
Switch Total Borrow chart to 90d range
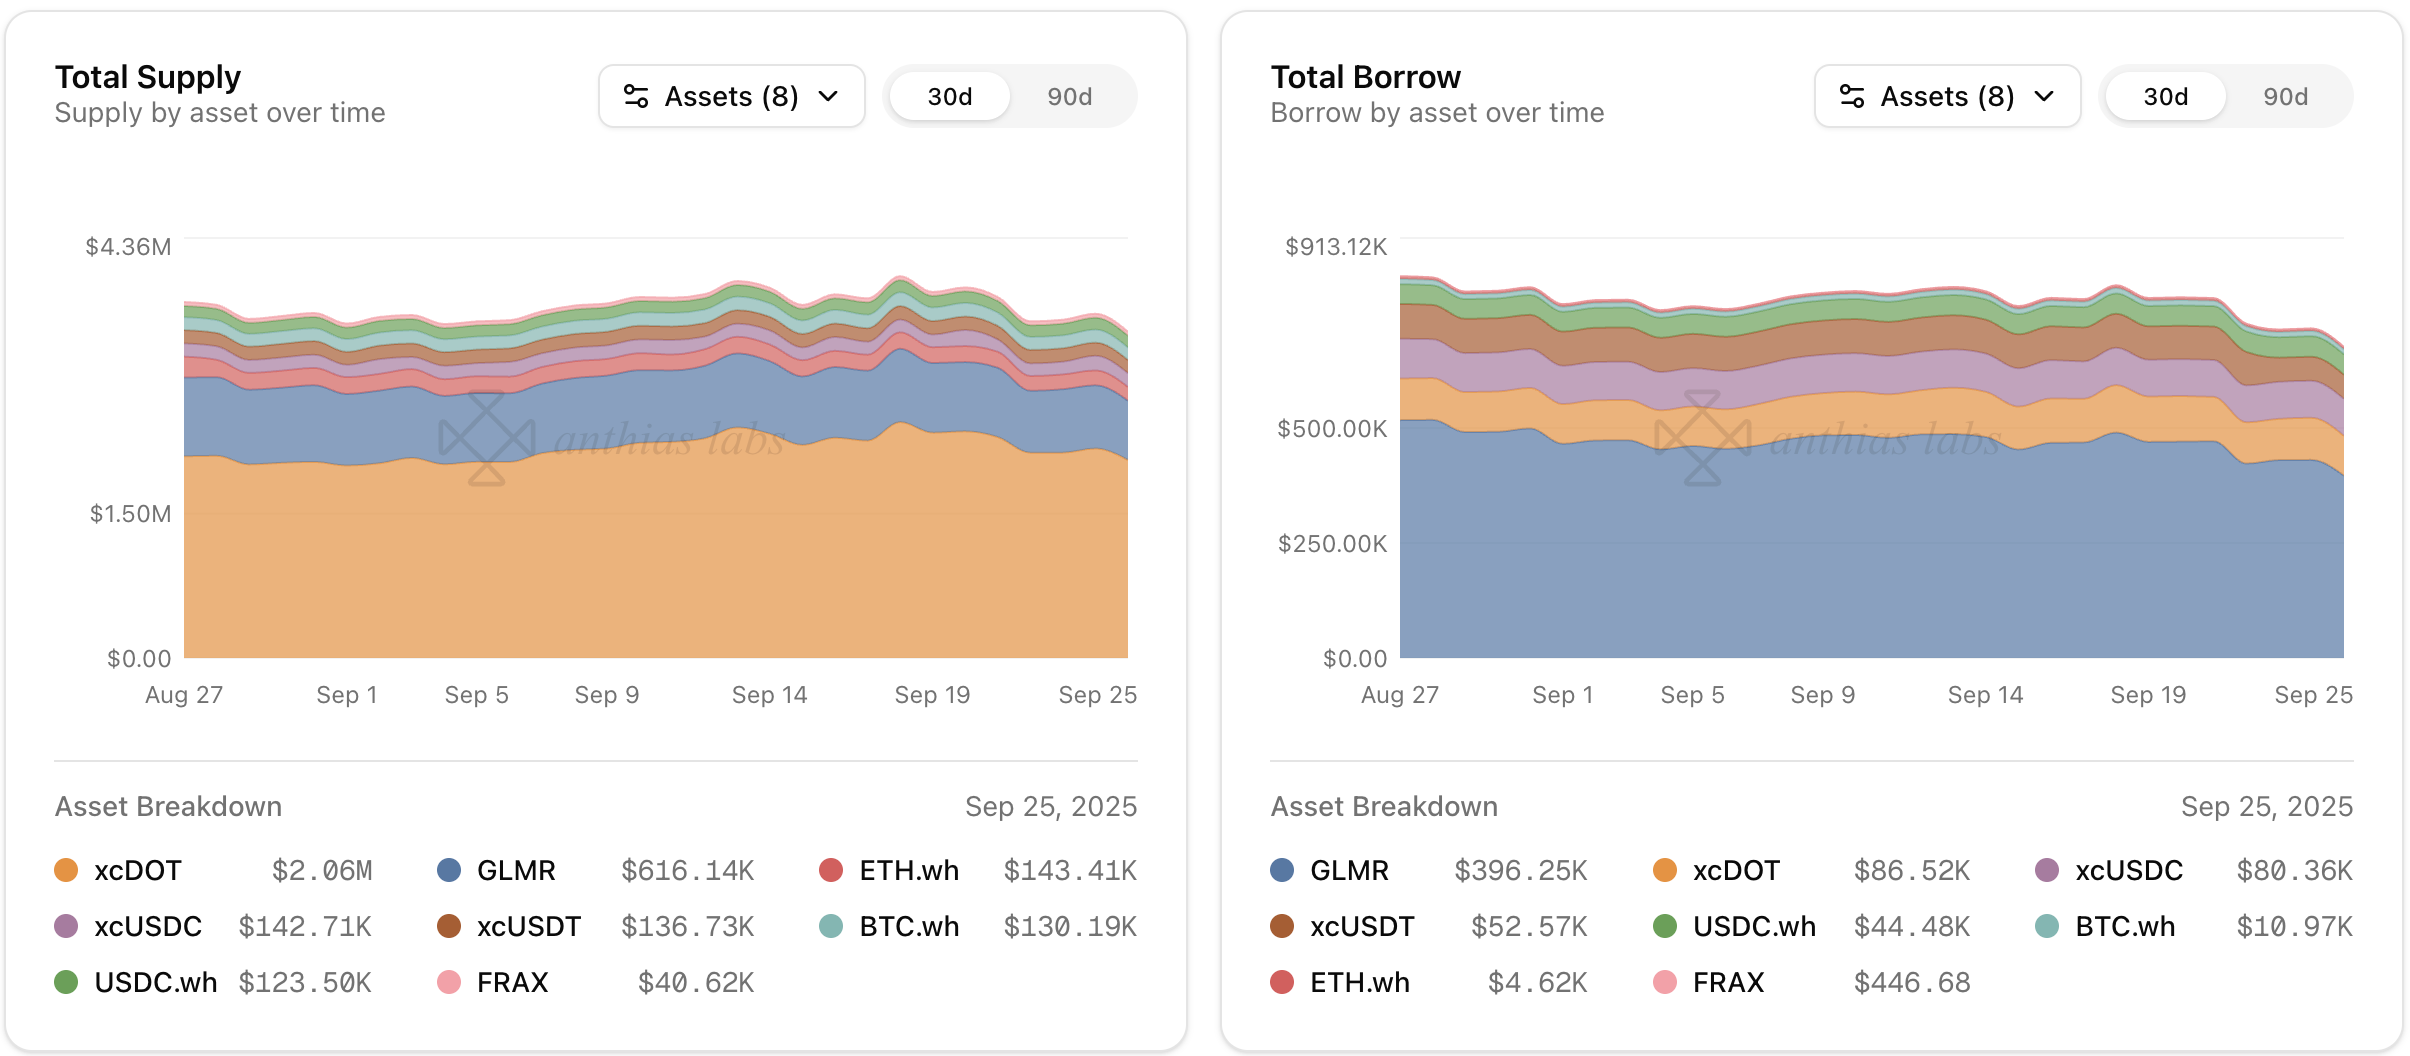2285,97
